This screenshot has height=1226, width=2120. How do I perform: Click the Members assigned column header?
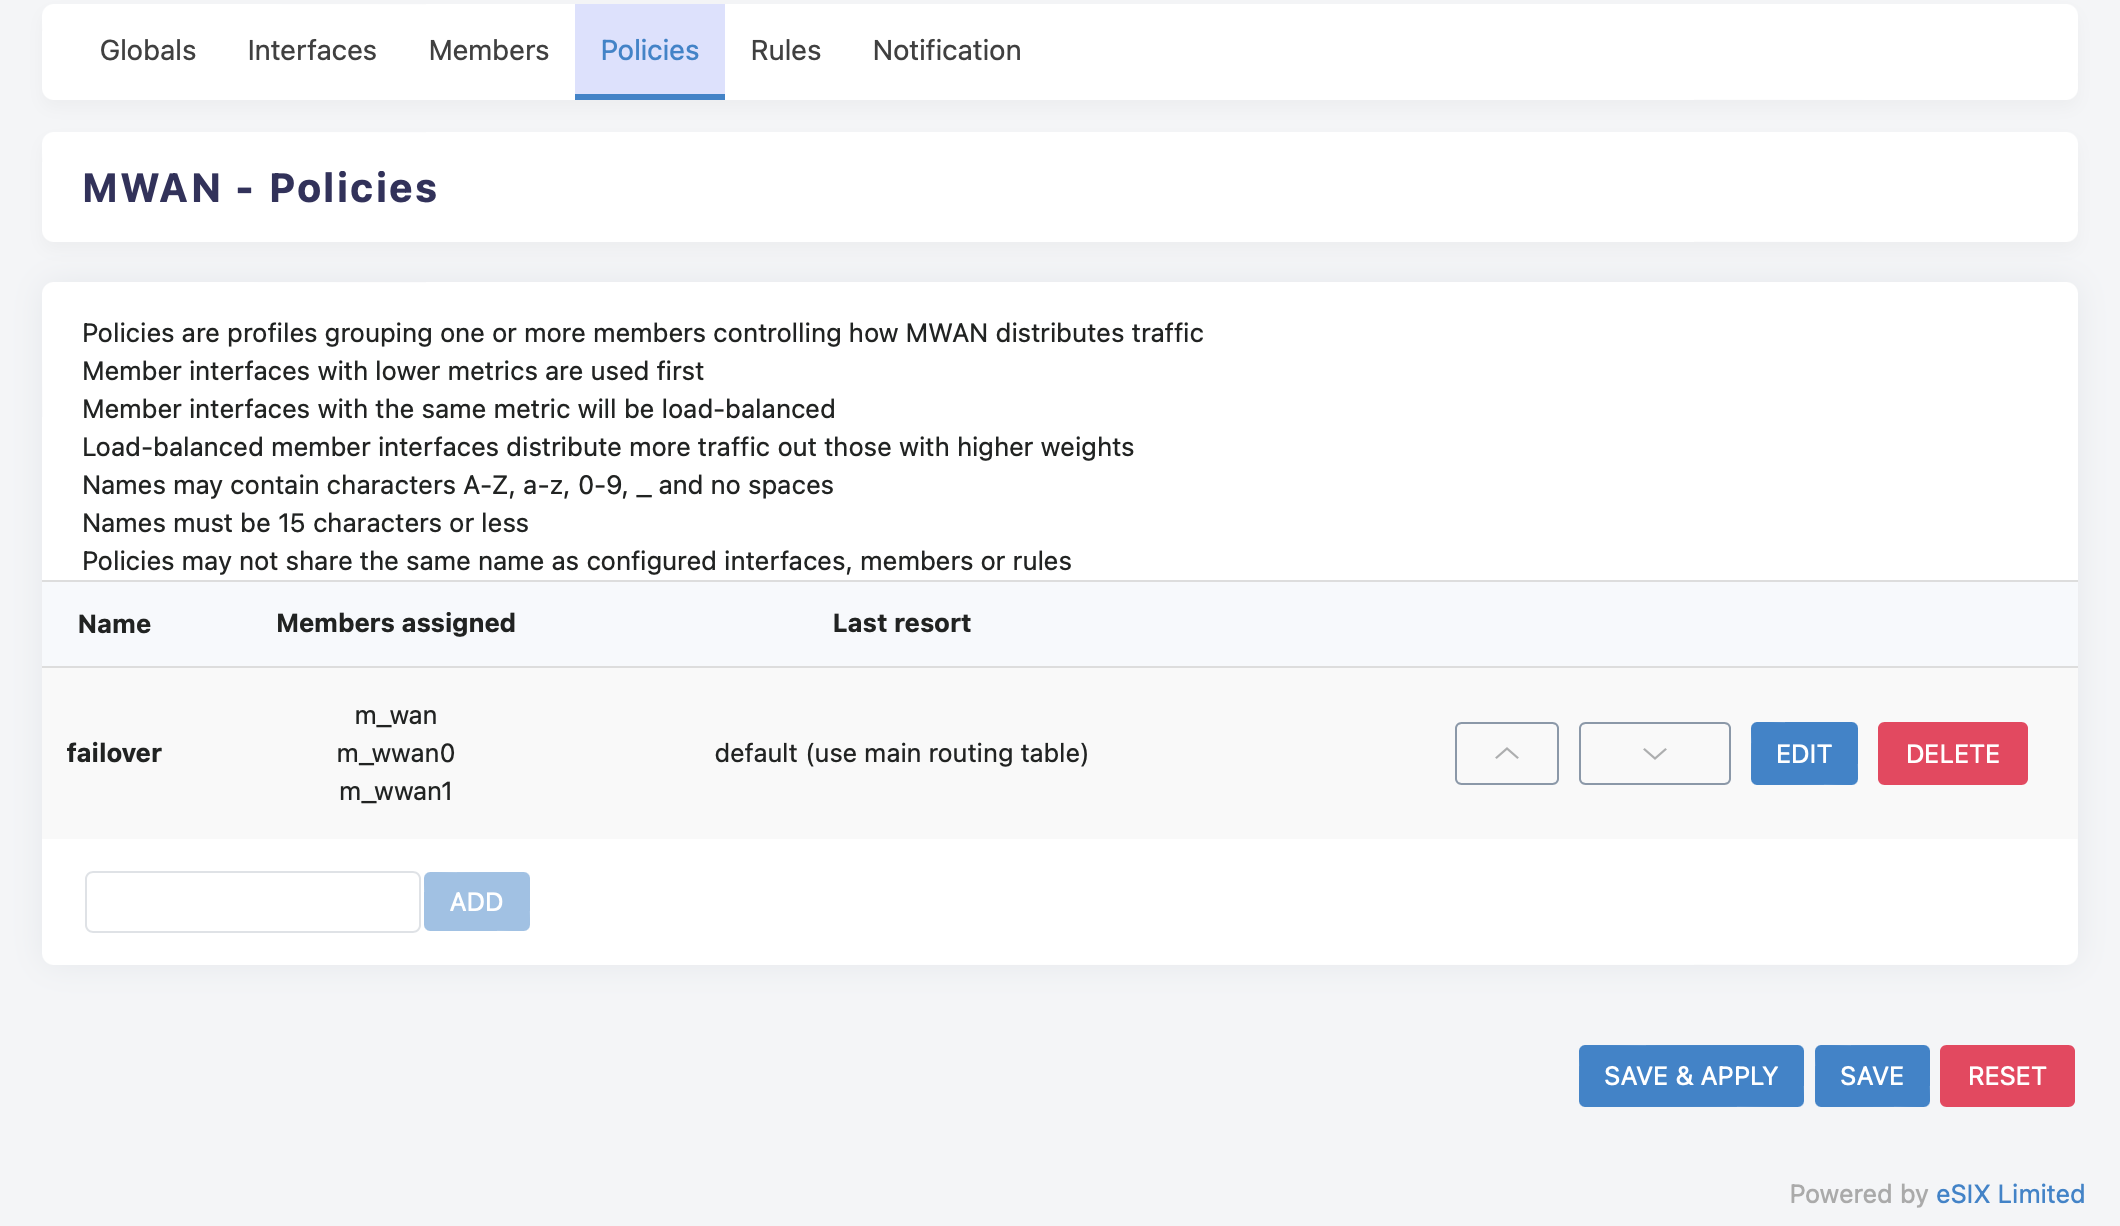tap(395, 623)
